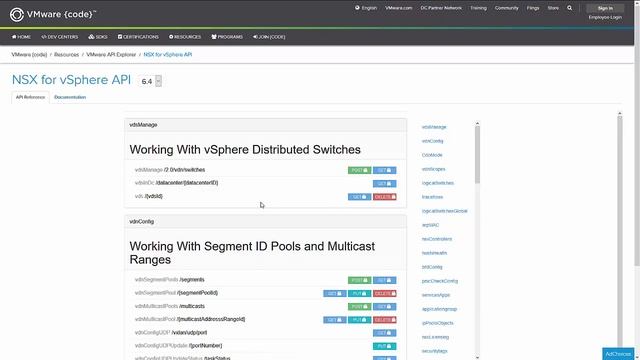Go to HOME in navigation bar
This screenshot has height=360, width=640.
coord(21,37)
